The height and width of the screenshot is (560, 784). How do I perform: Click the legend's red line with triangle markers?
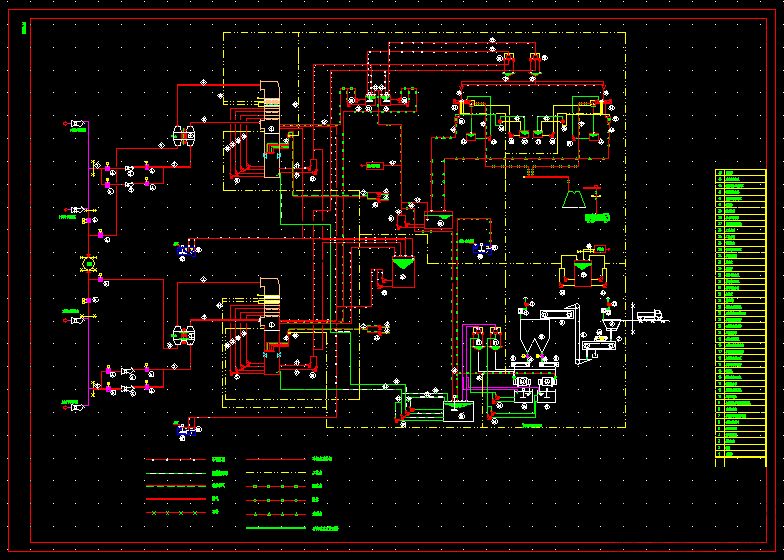point(276,514)
